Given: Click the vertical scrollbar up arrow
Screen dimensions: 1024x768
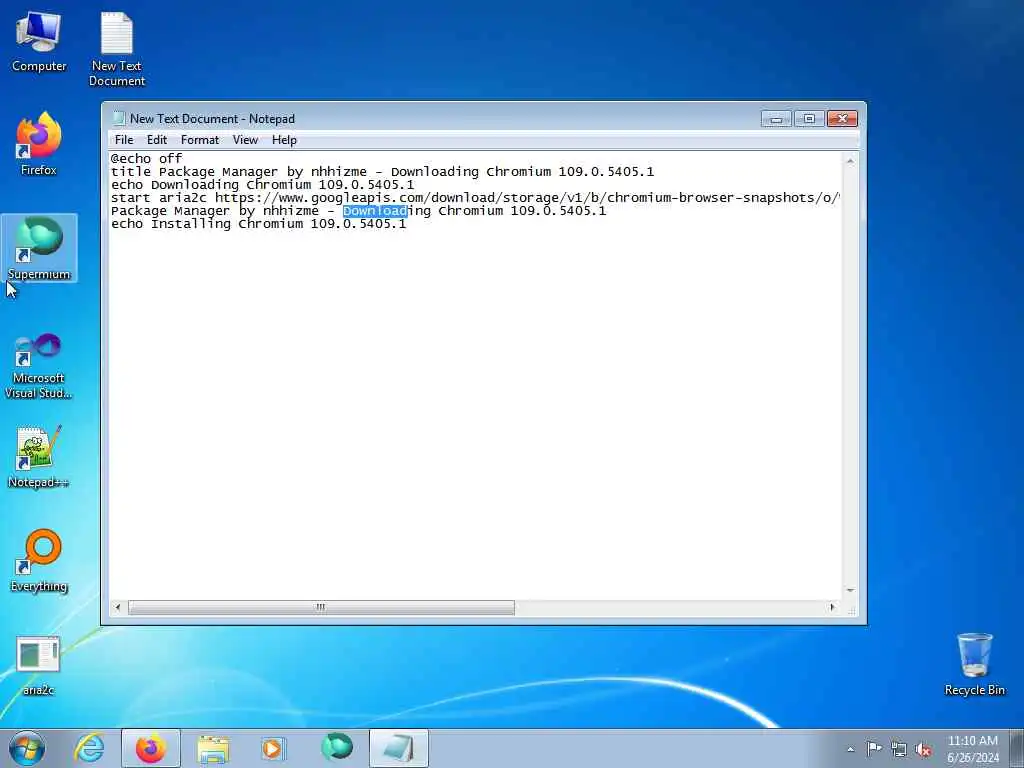Looking at the screenshot, I should 850,161.
